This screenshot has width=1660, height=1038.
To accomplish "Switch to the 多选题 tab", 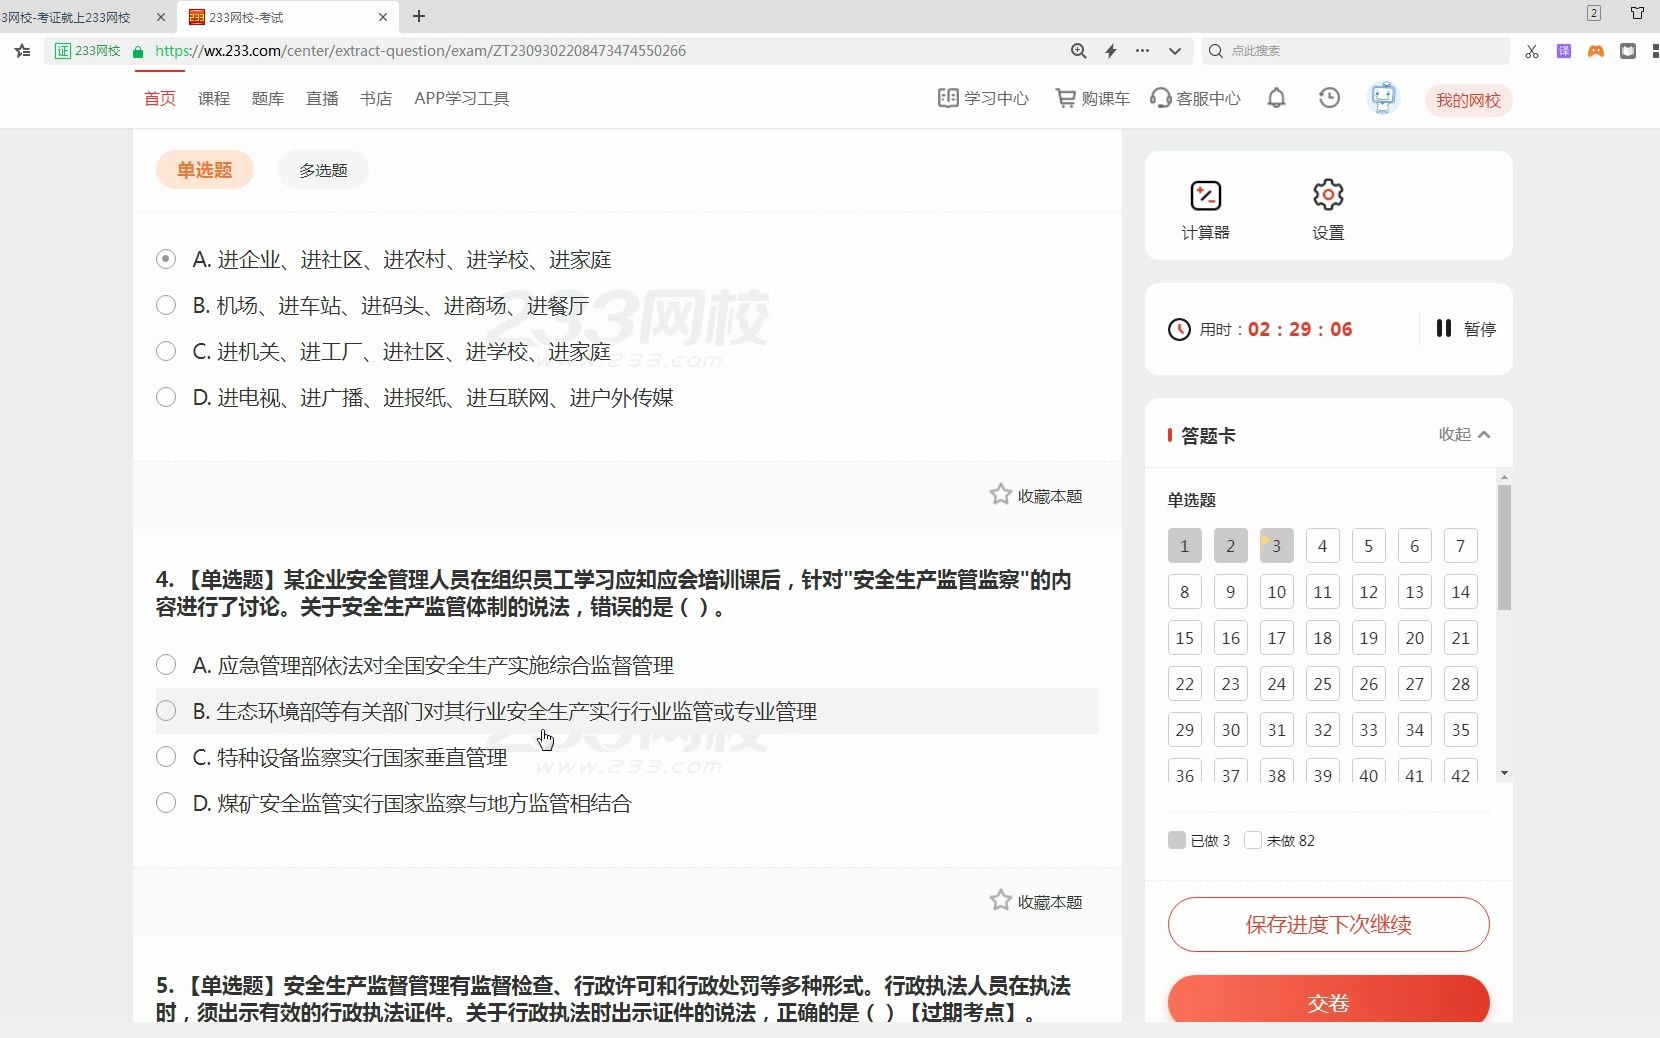I will [321, 169].
